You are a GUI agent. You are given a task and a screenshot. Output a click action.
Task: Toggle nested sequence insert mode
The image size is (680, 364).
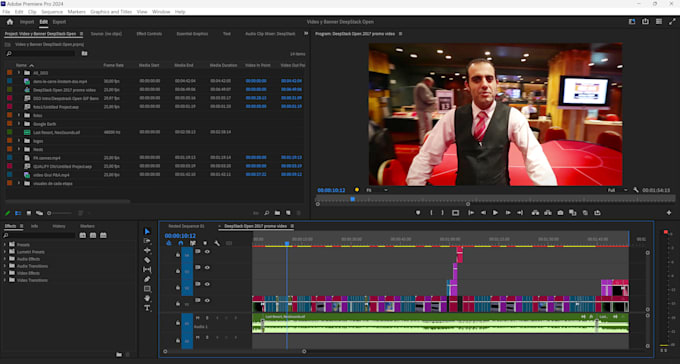pyautogui.click(x=169, y=243)
